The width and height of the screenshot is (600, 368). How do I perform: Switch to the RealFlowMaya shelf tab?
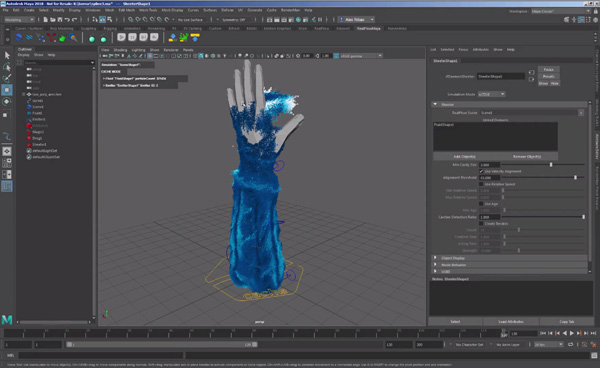pos(369,28)
